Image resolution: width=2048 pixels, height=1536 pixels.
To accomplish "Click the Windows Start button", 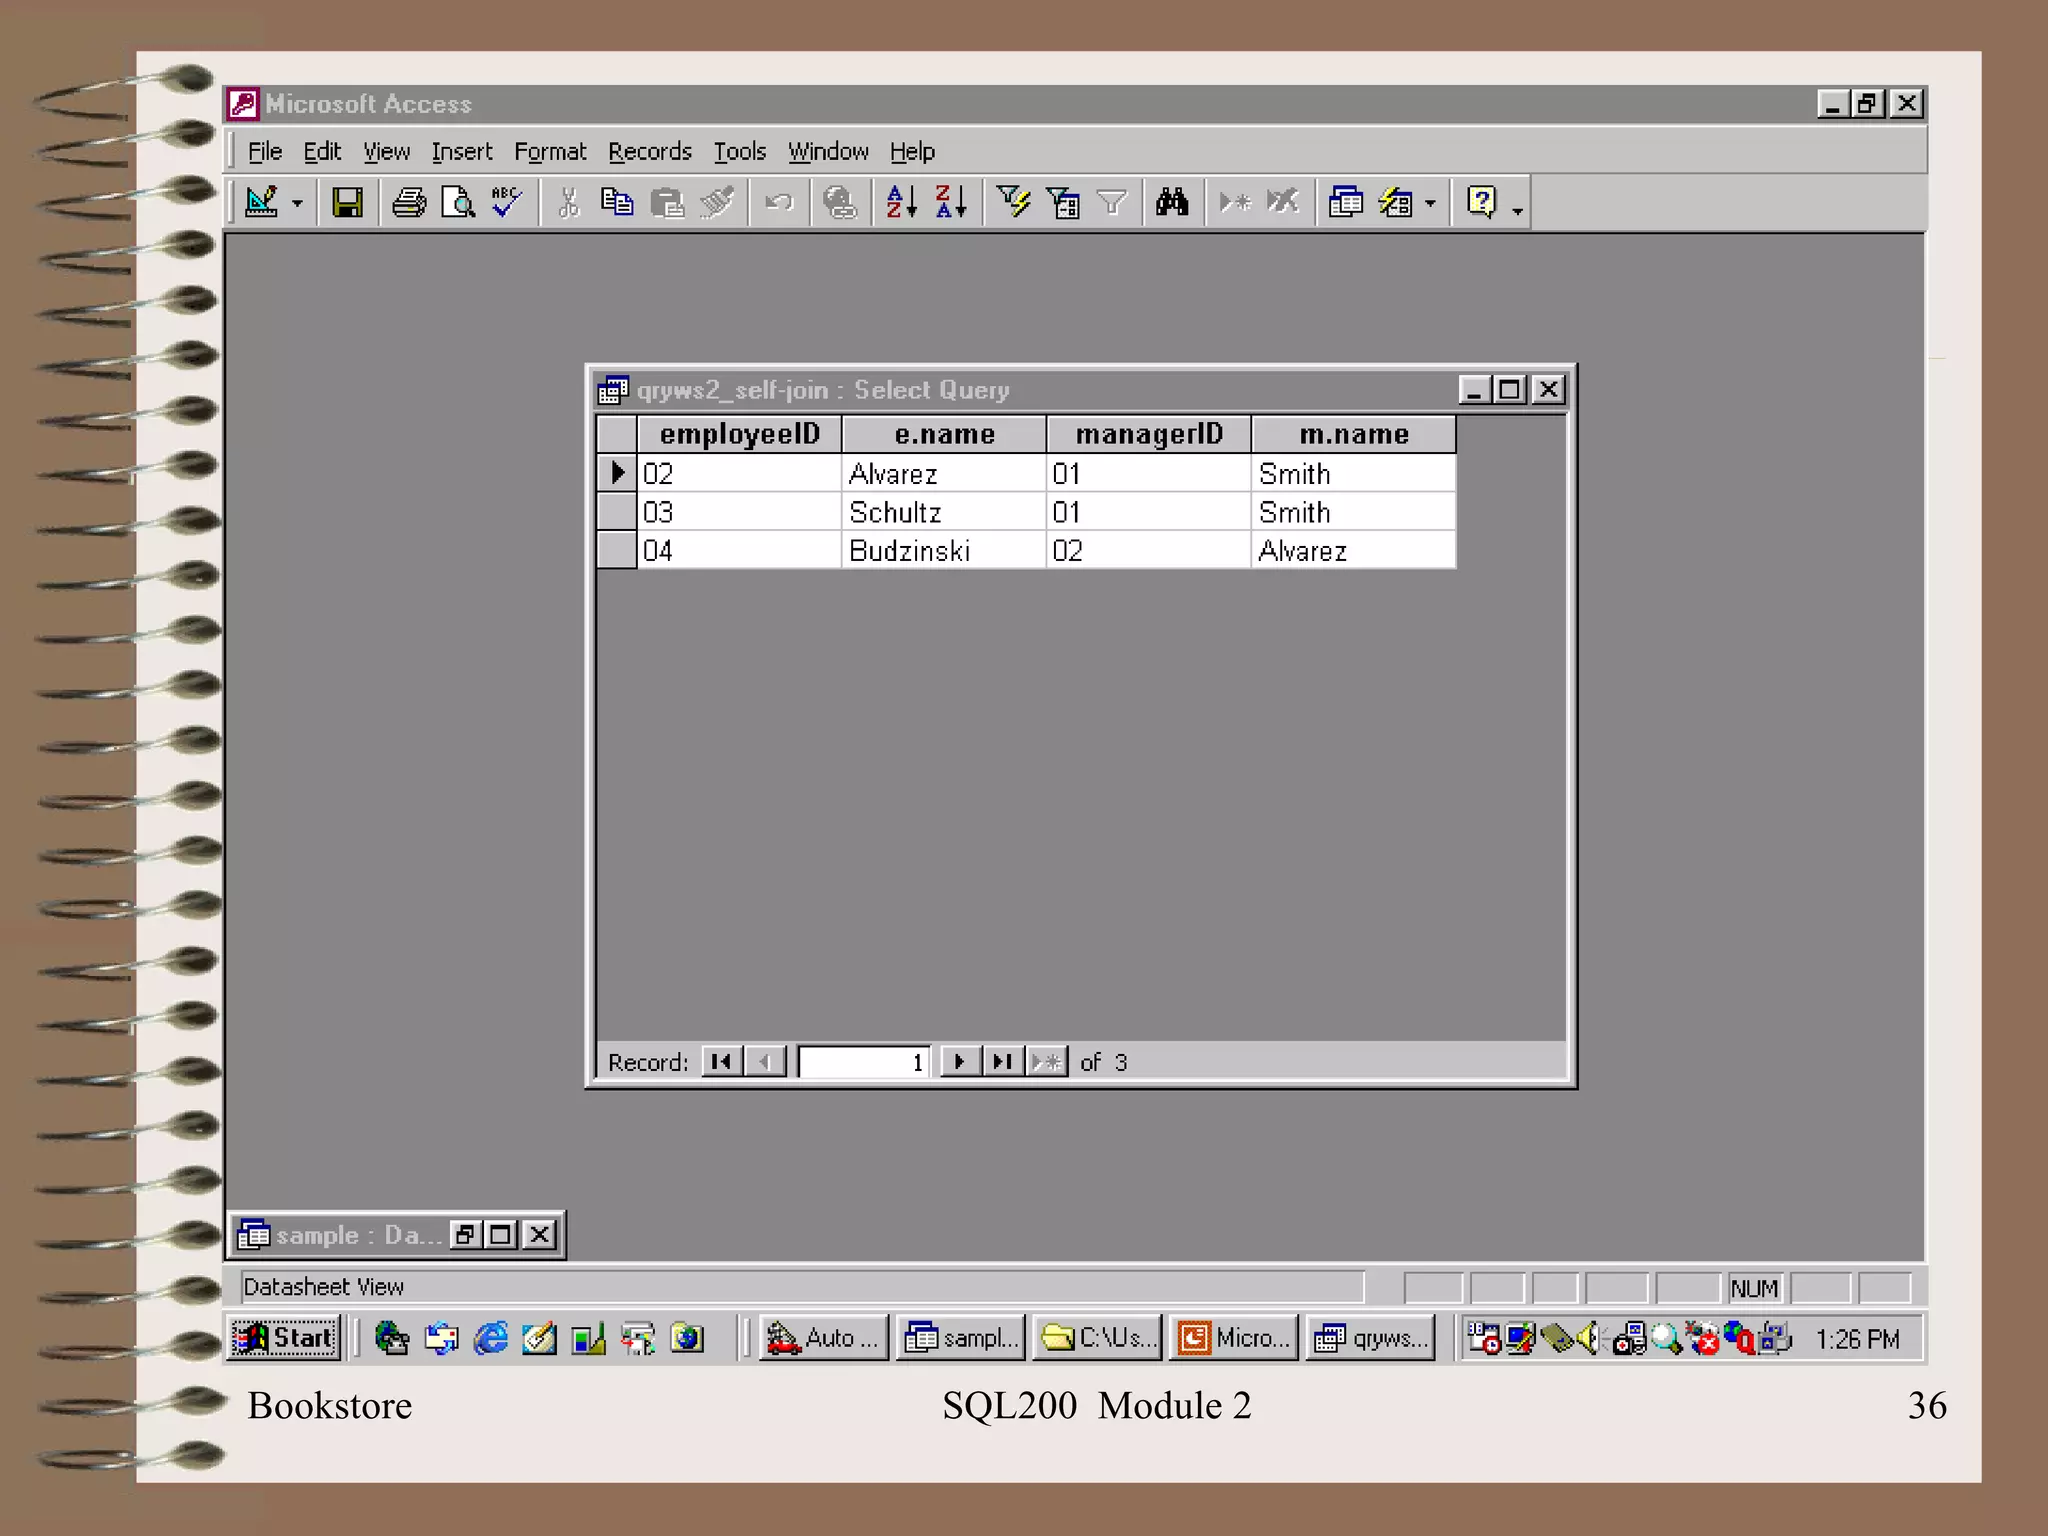I will 285,1338.
